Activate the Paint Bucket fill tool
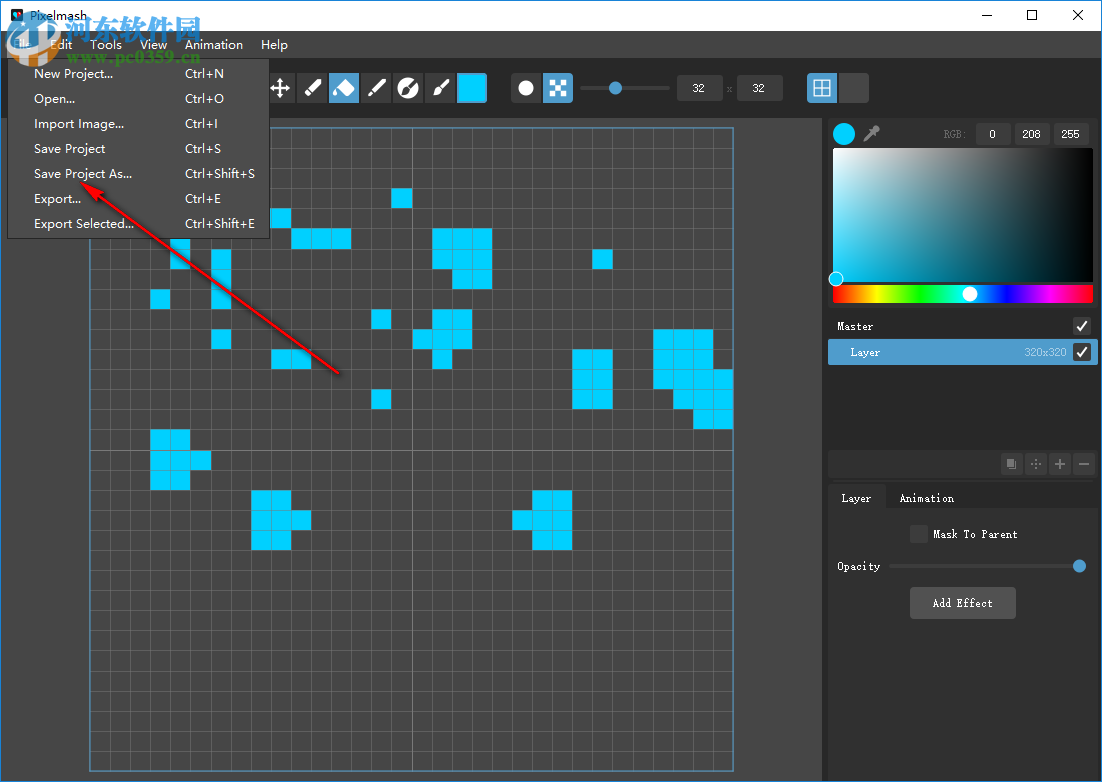Image resolution: width=1102 pixels, height=782 pixels. (x=343, y=88)
